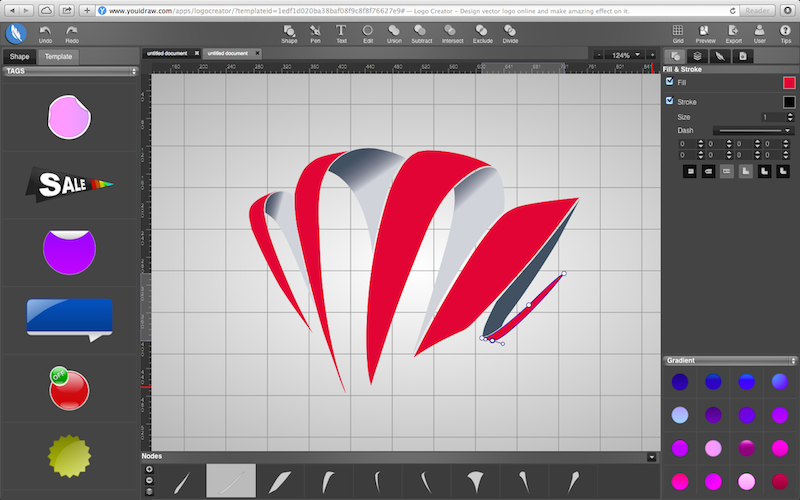The height and width of the screenshot is (500, 800).
Task: Switch to the Template tab
Action: (58, 57)
